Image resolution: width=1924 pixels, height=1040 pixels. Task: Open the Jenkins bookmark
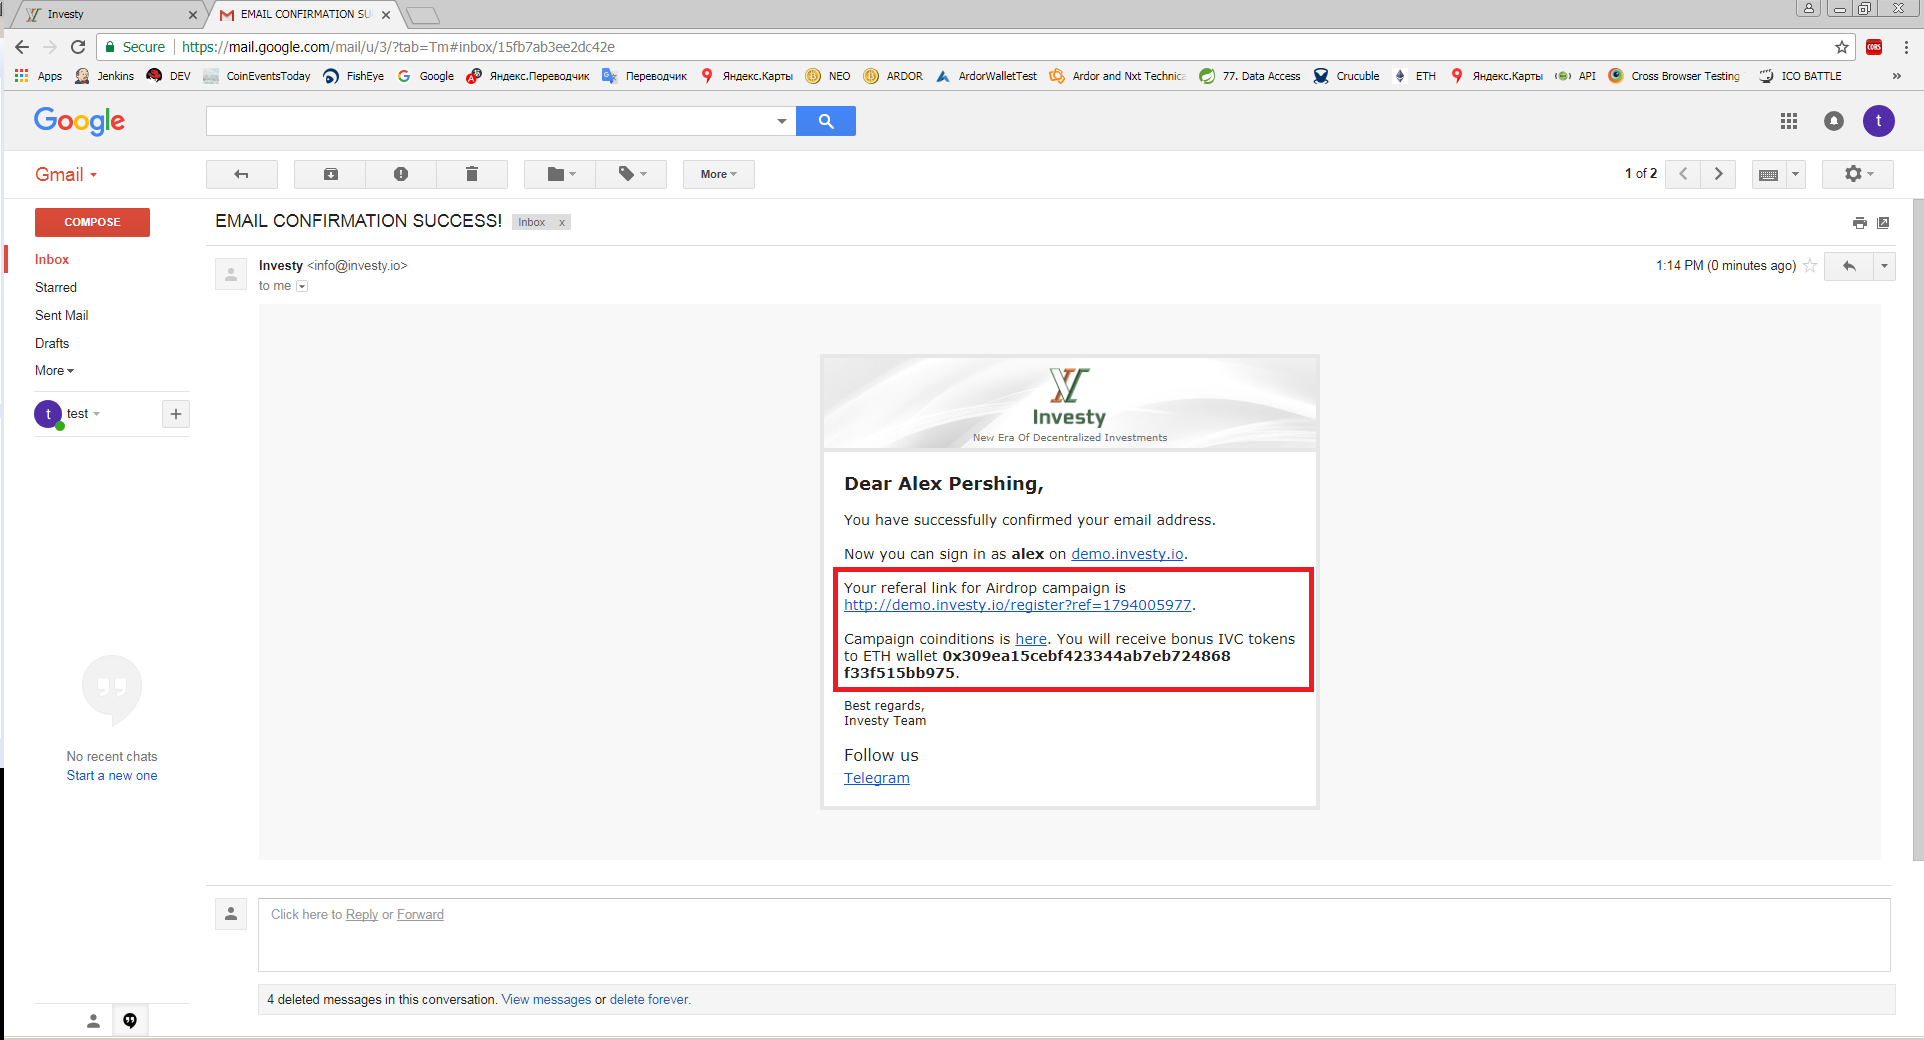coord(104,76)
